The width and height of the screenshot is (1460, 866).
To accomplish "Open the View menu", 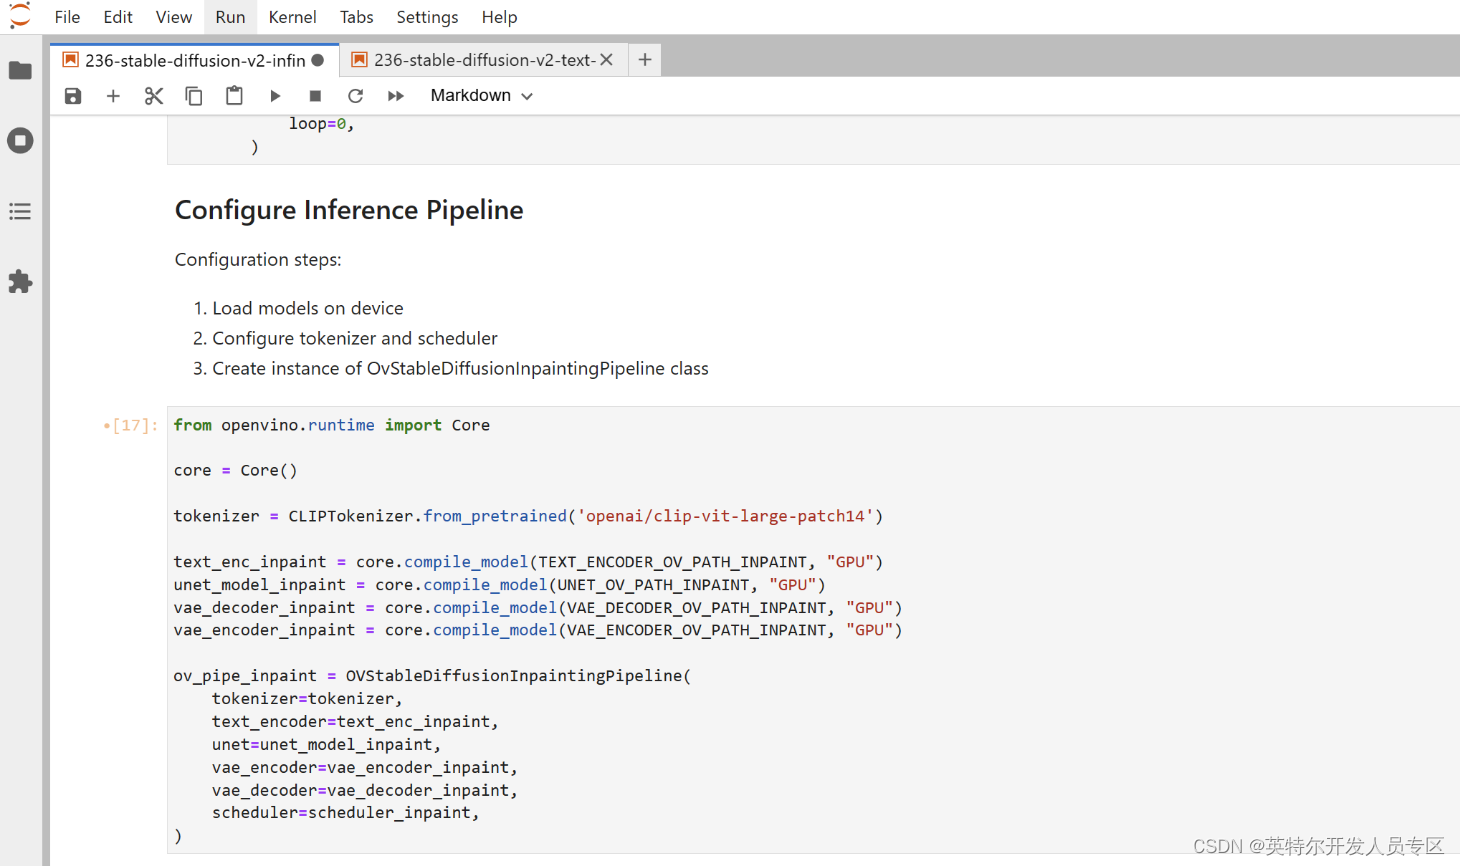I will [x=174, y=17].
